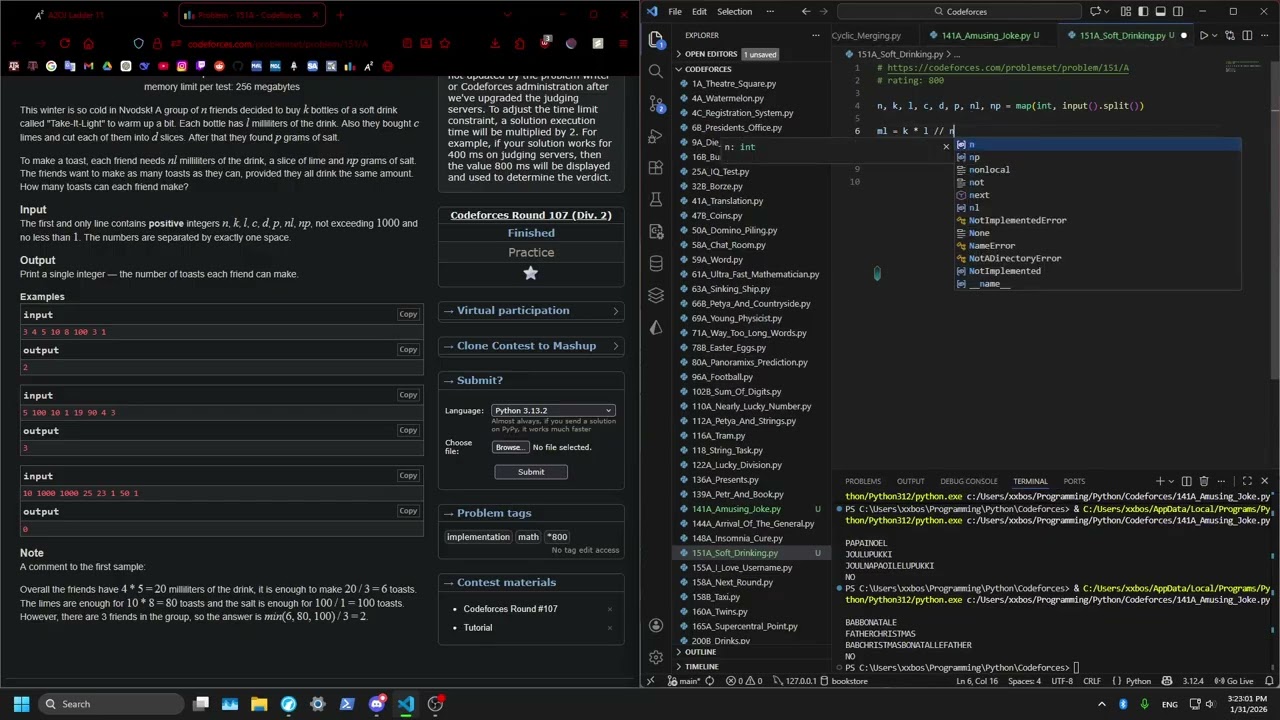Open the Windows Start button
Image resolution: width=1280 pixels, height=720 pixels.
[21, 704]
